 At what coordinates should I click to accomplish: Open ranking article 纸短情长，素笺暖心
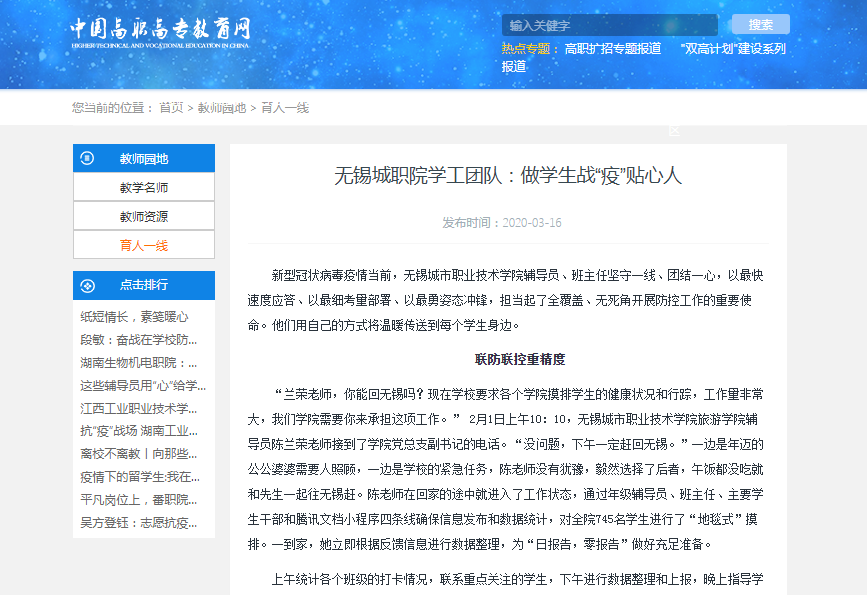click(x=134, y=317)
